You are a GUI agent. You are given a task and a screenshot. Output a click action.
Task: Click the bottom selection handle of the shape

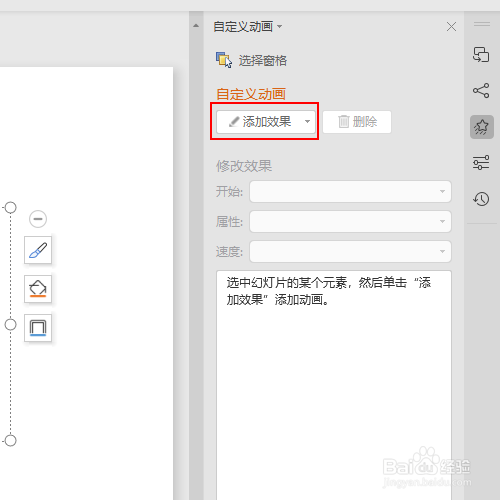(10, 440)
